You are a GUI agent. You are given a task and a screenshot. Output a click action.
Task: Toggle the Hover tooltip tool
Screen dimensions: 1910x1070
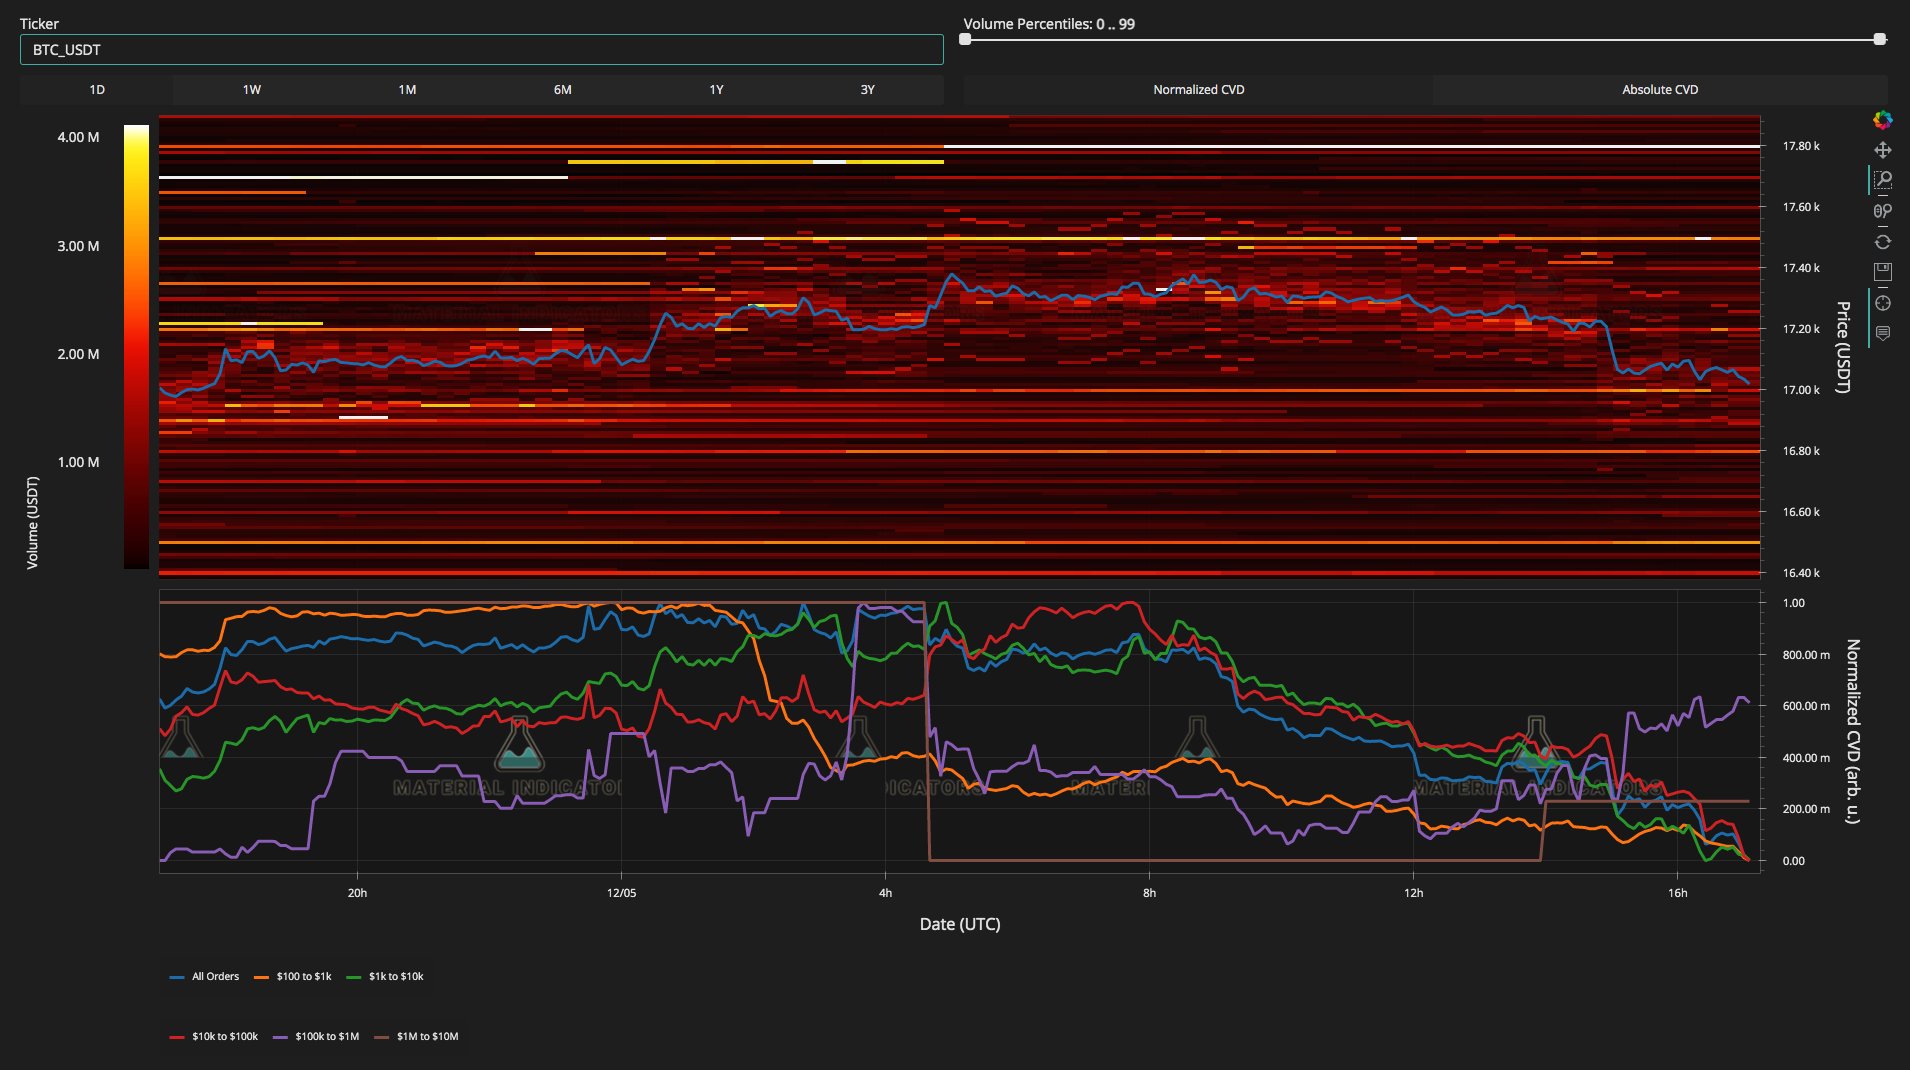point(1882,333)
